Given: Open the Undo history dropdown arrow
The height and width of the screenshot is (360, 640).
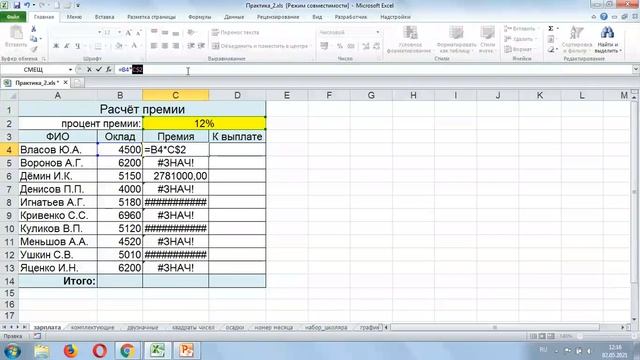Looking at the screenshot, I should pos(34,5).
